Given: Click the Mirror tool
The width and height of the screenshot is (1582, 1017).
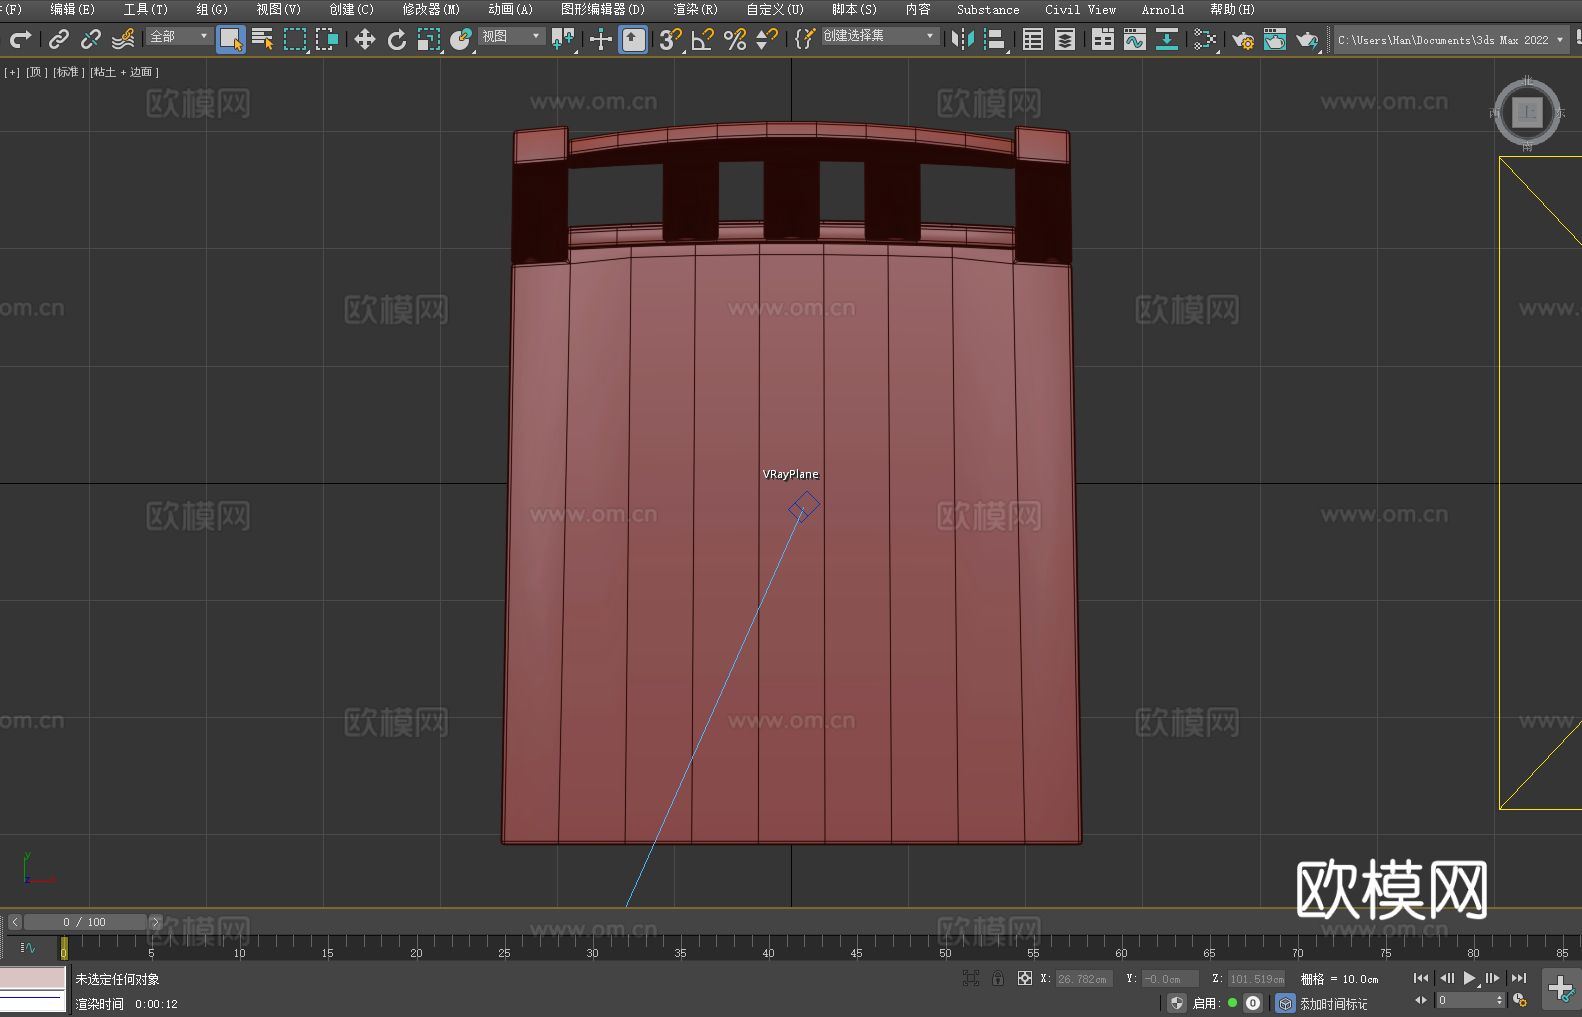Looking at the screenshot, I should click(x=963, y=40).
